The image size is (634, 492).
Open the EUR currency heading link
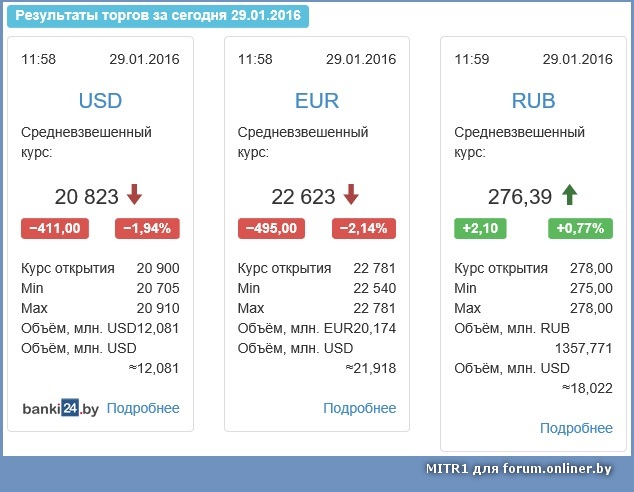point(317,100)
